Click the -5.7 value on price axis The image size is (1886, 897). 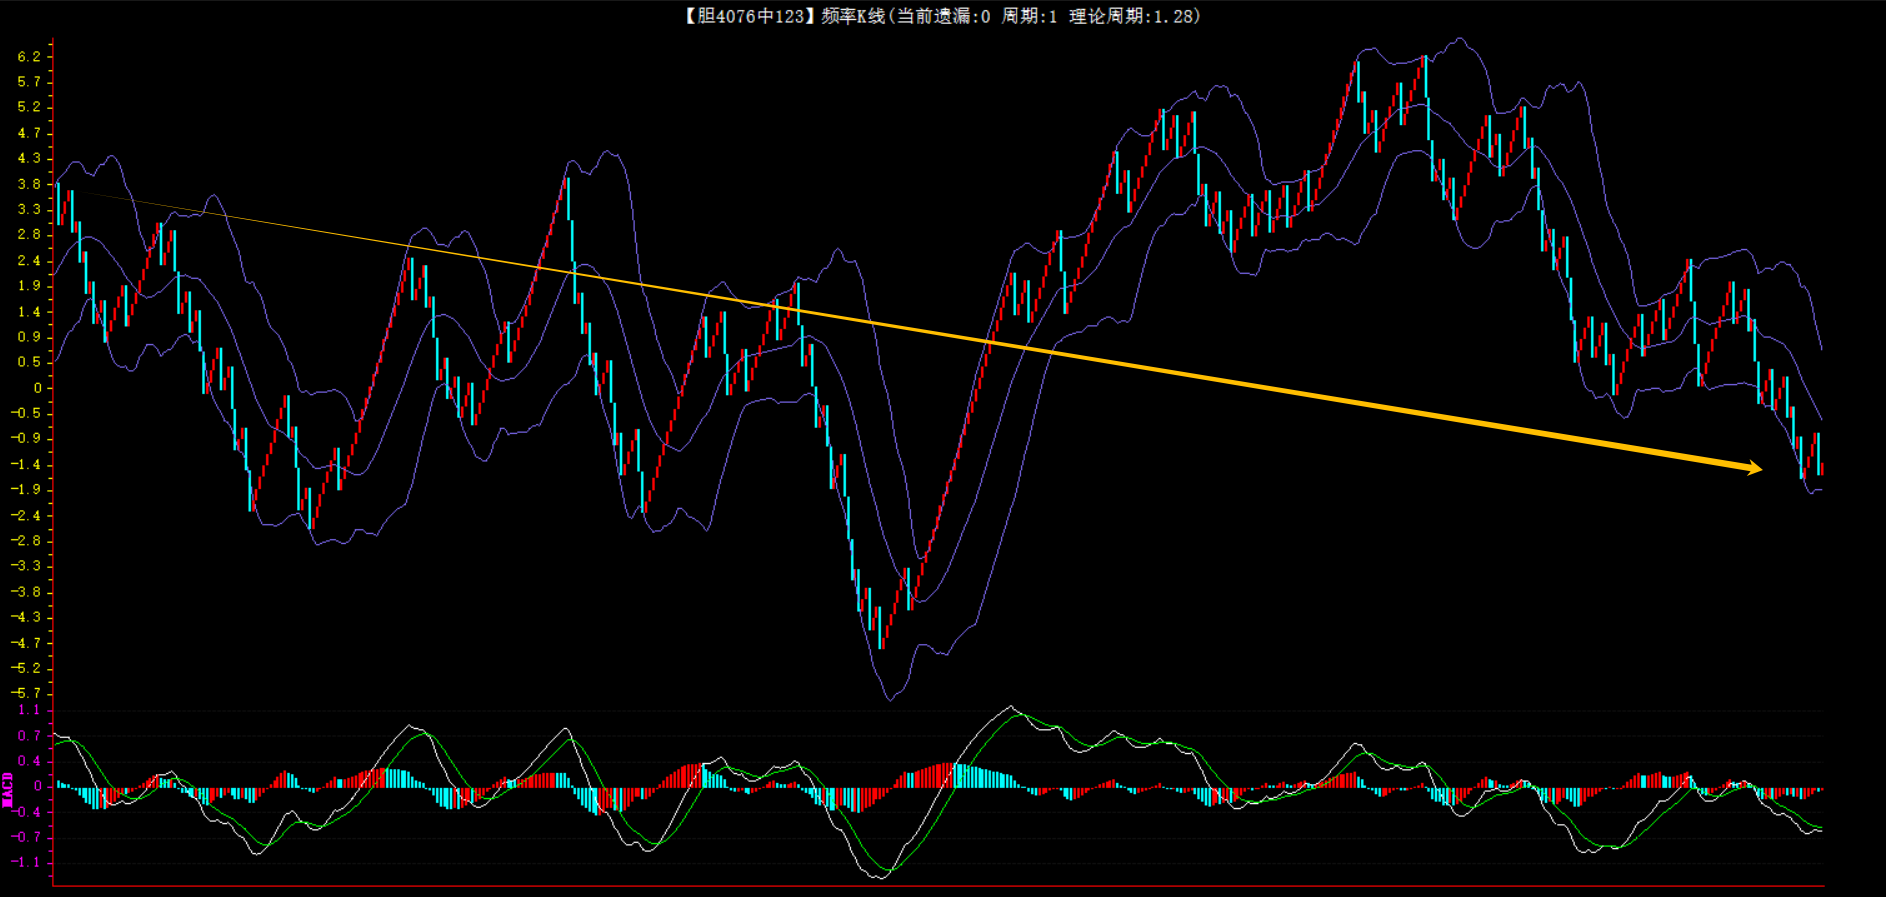(26, 693)
